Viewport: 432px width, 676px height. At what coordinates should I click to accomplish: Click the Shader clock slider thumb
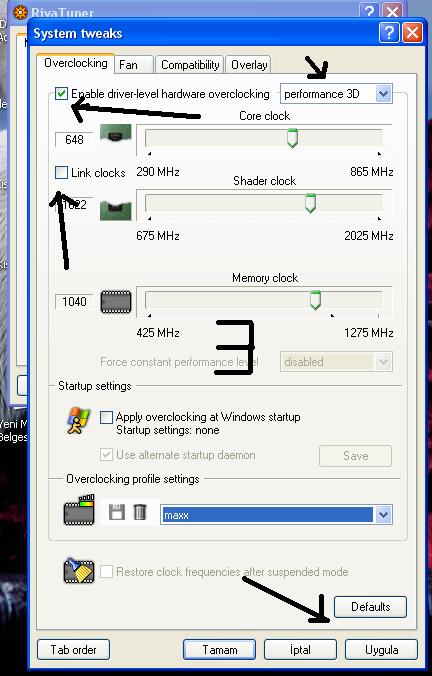tap(310, 203)
